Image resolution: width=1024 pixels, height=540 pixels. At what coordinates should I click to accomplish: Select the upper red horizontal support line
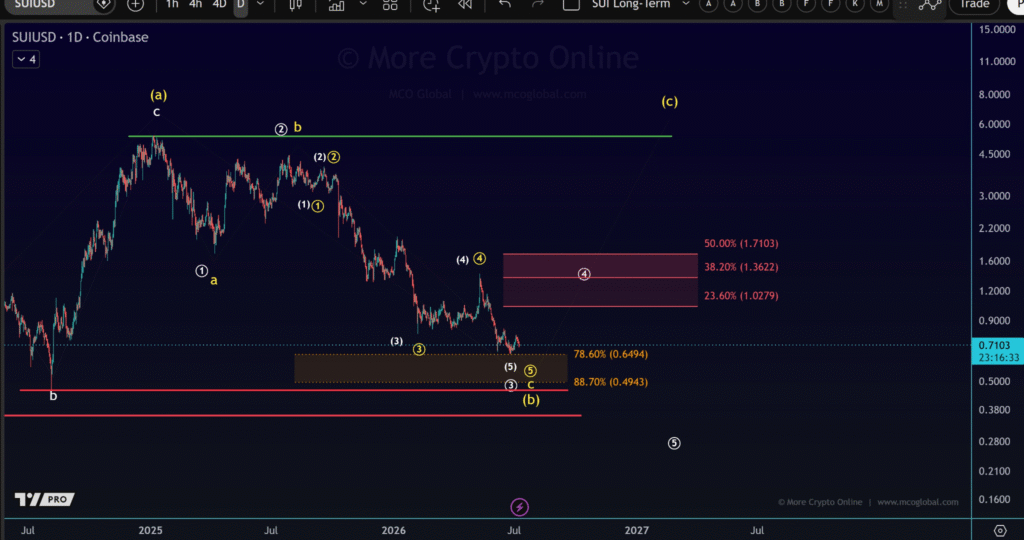tap(293, 390)
